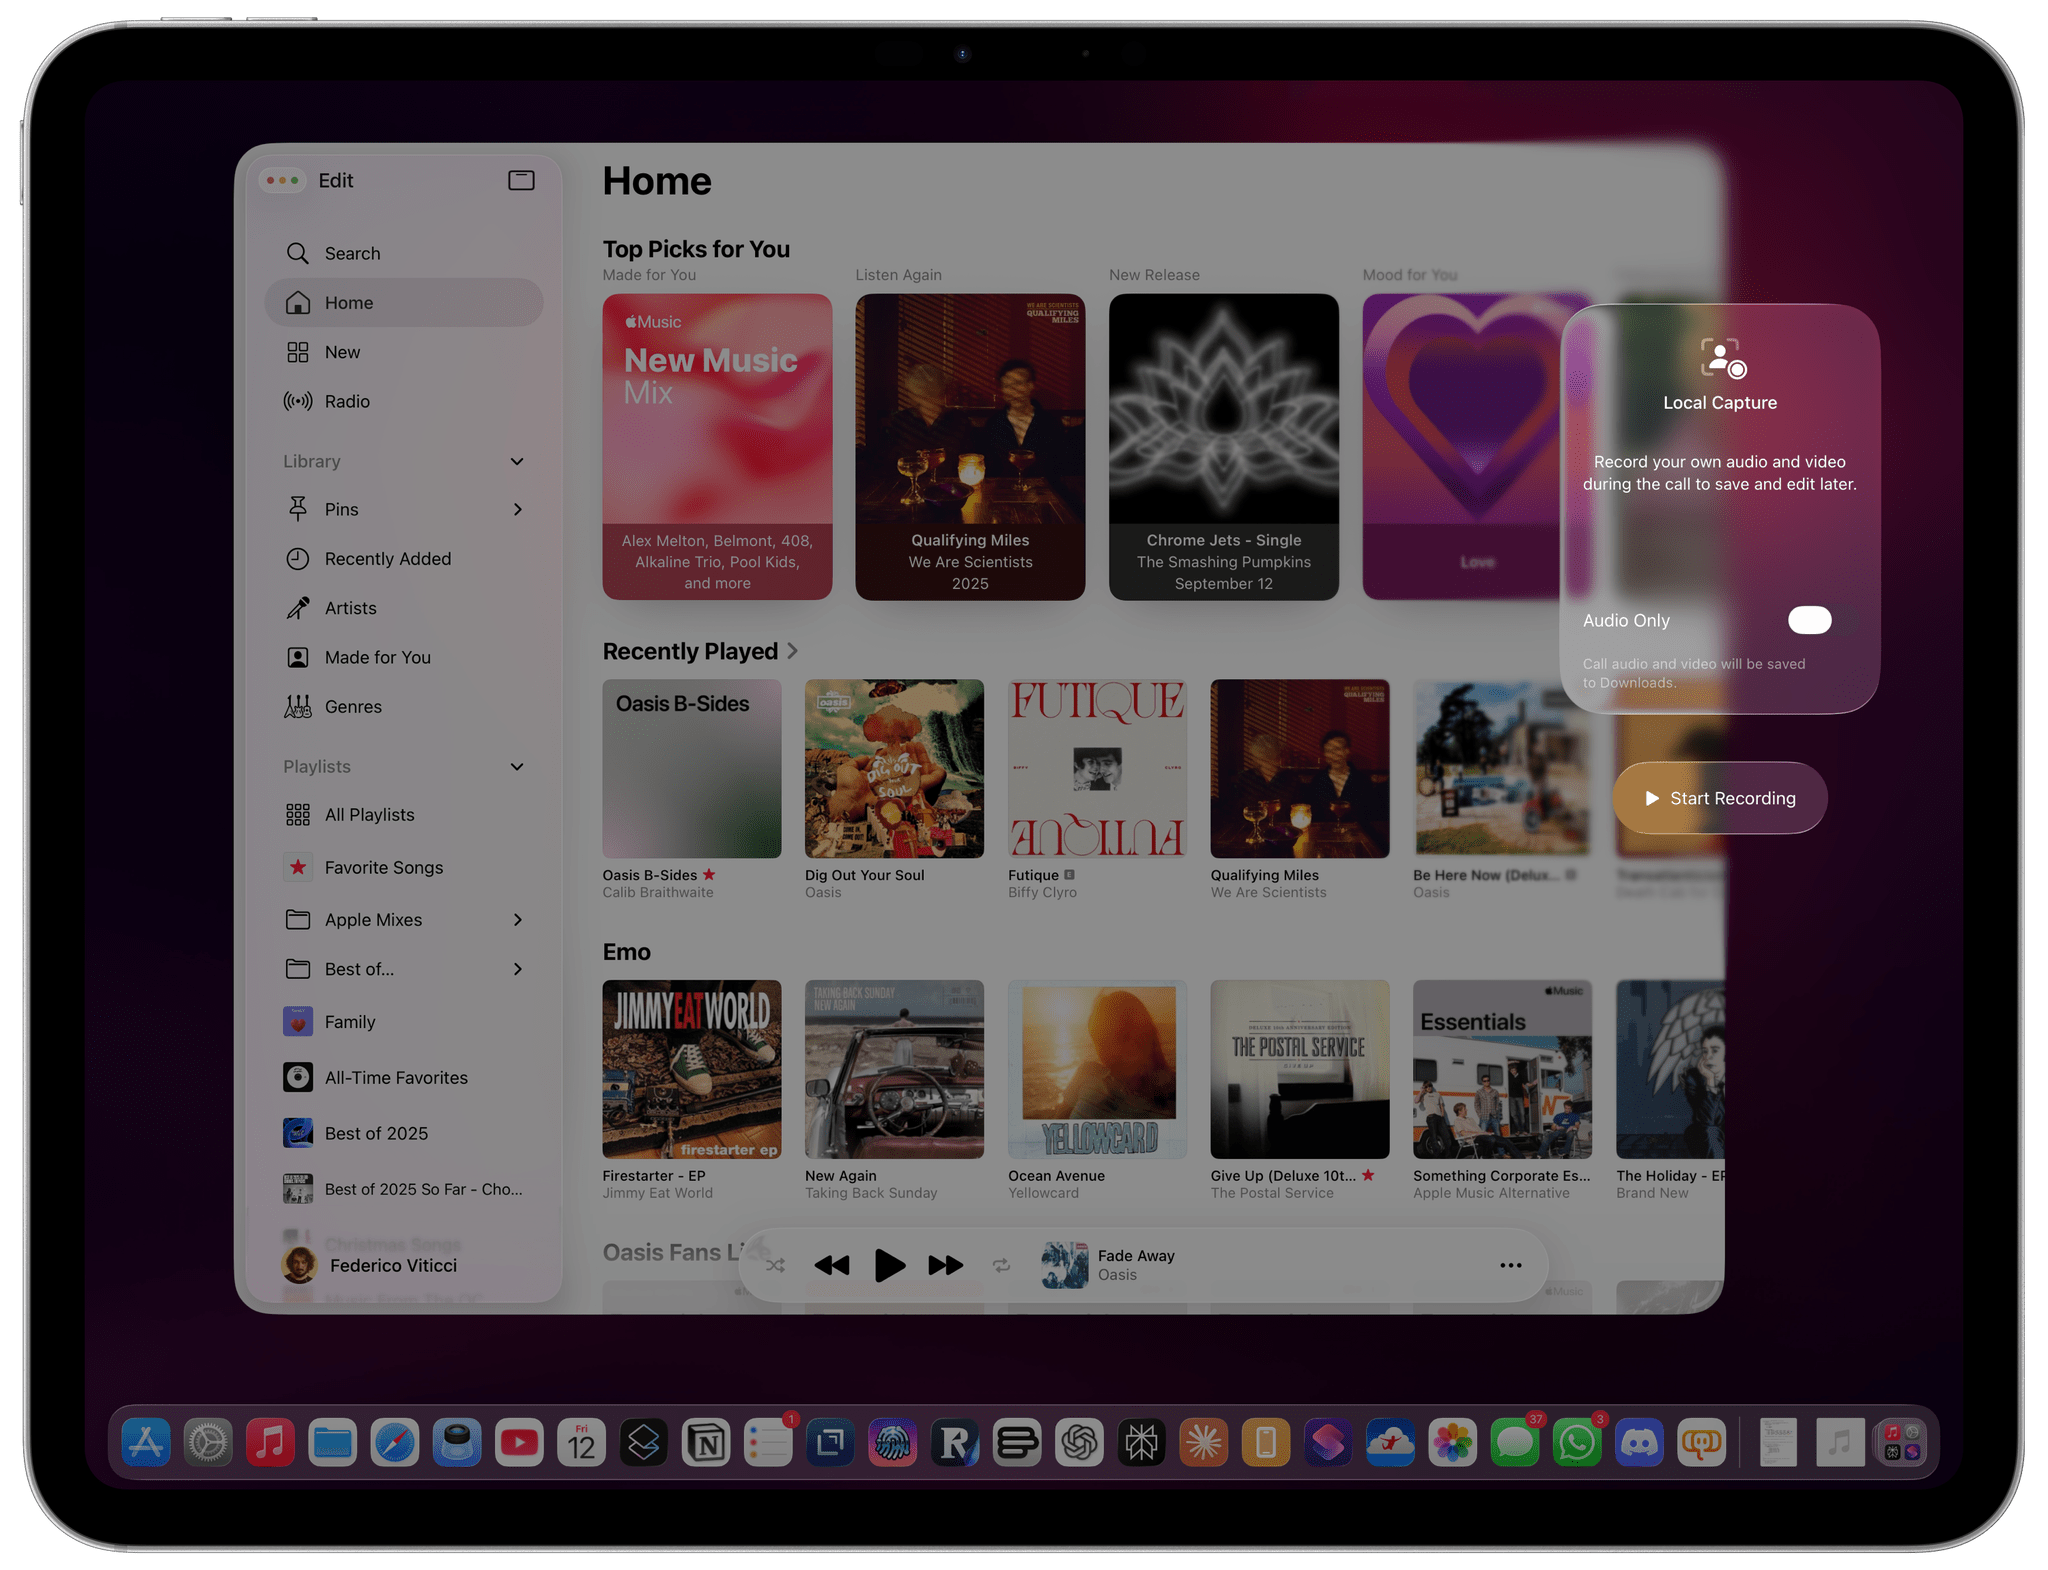Screen dimensions: 2048x1570
Task: Collapse the Playlists section chevron
Action: [517, 766]
